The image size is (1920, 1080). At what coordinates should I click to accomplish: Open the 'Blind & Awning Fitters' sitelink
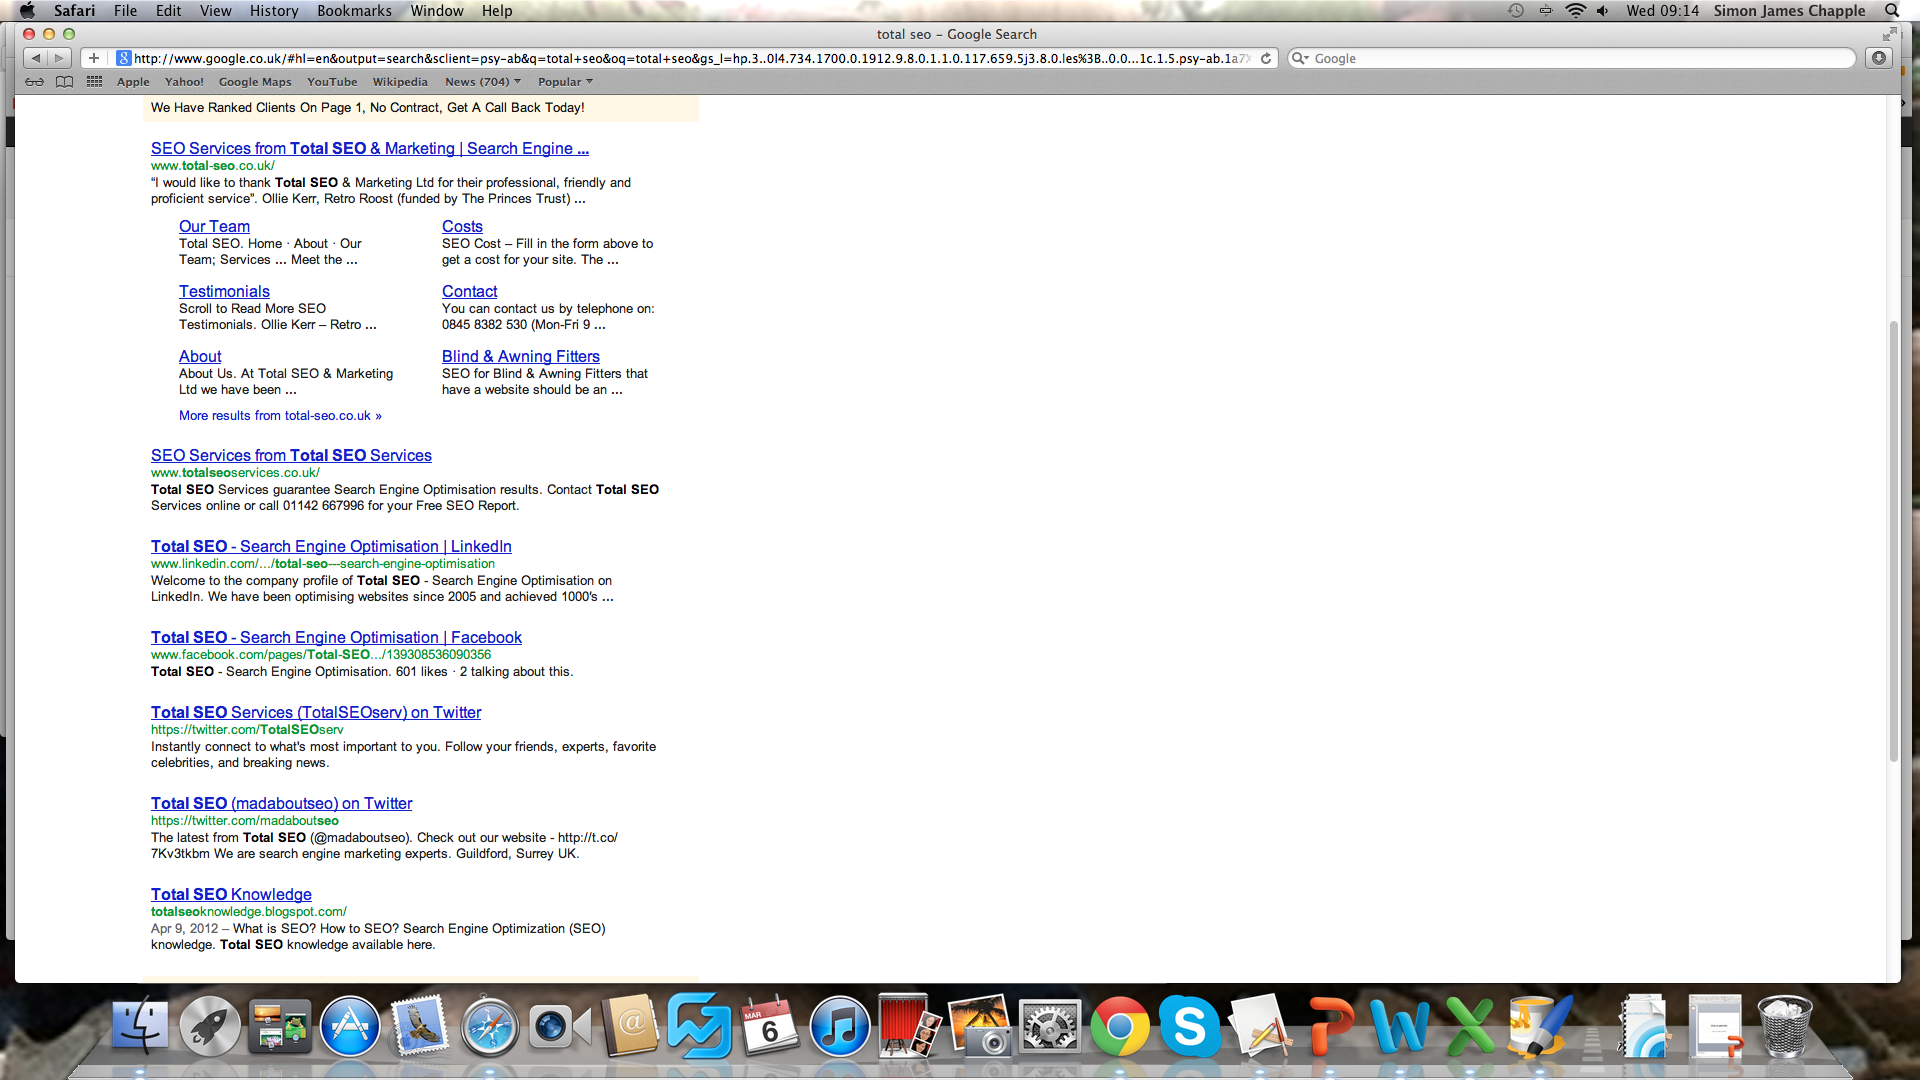521,356
